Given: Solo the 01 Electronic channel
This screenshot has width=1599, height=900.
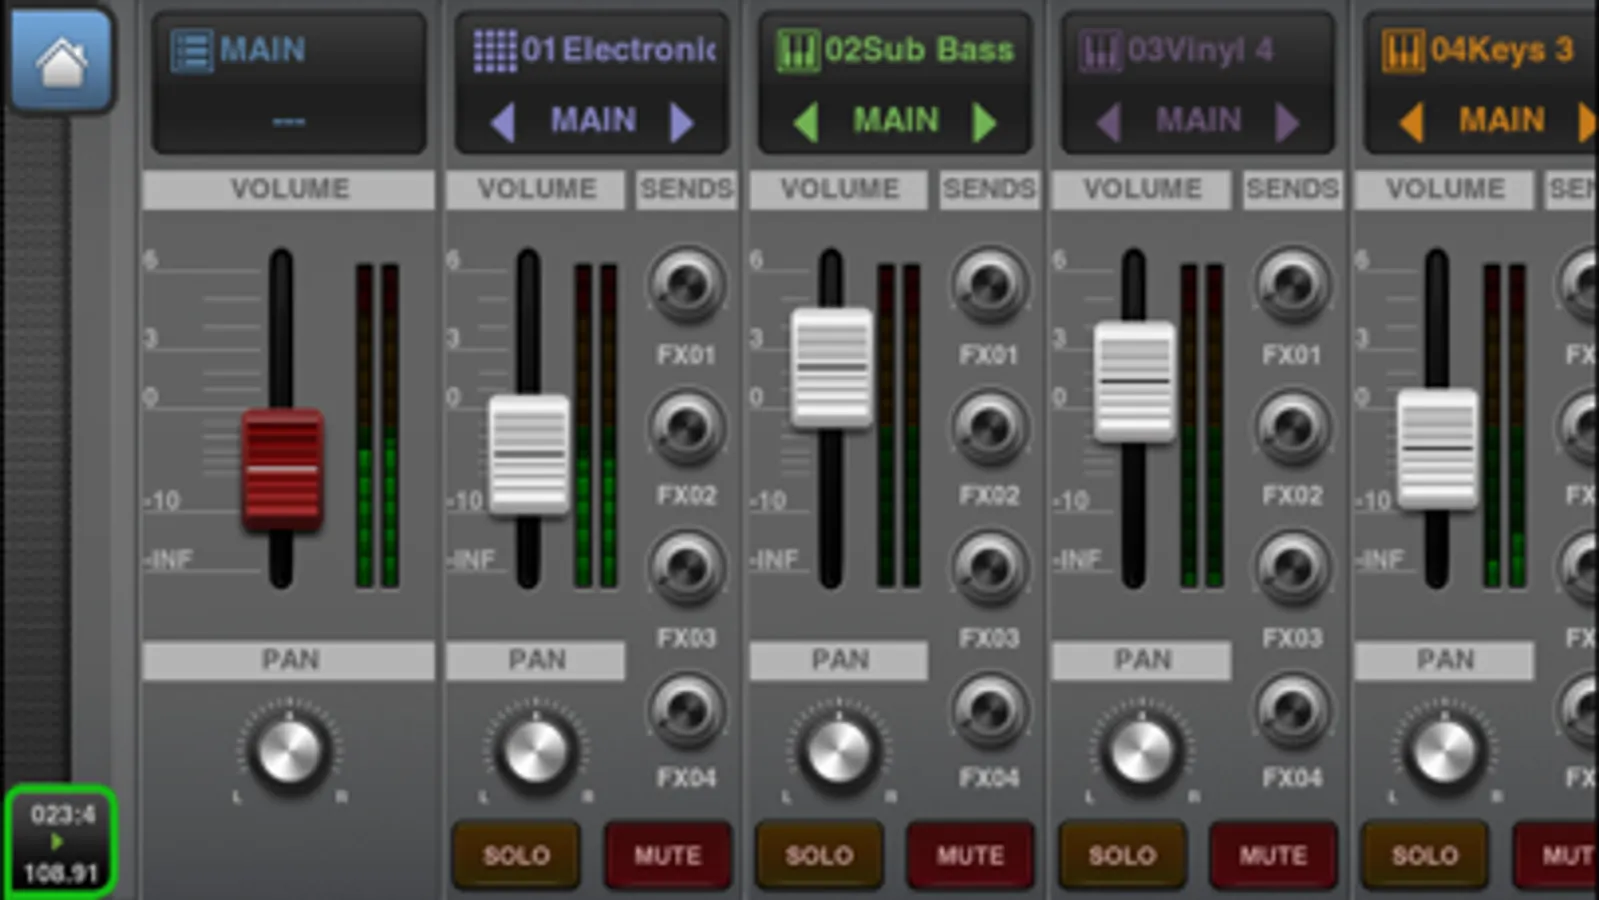Looking at the screenshot, I should coord(516,855).
